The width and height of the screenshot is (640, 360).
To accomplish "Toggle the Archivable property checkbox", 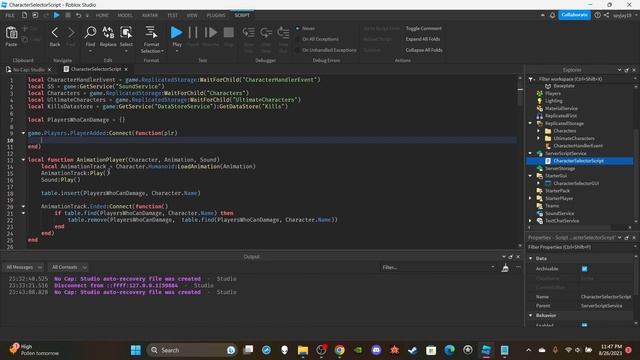I will [x=584, y=269].
